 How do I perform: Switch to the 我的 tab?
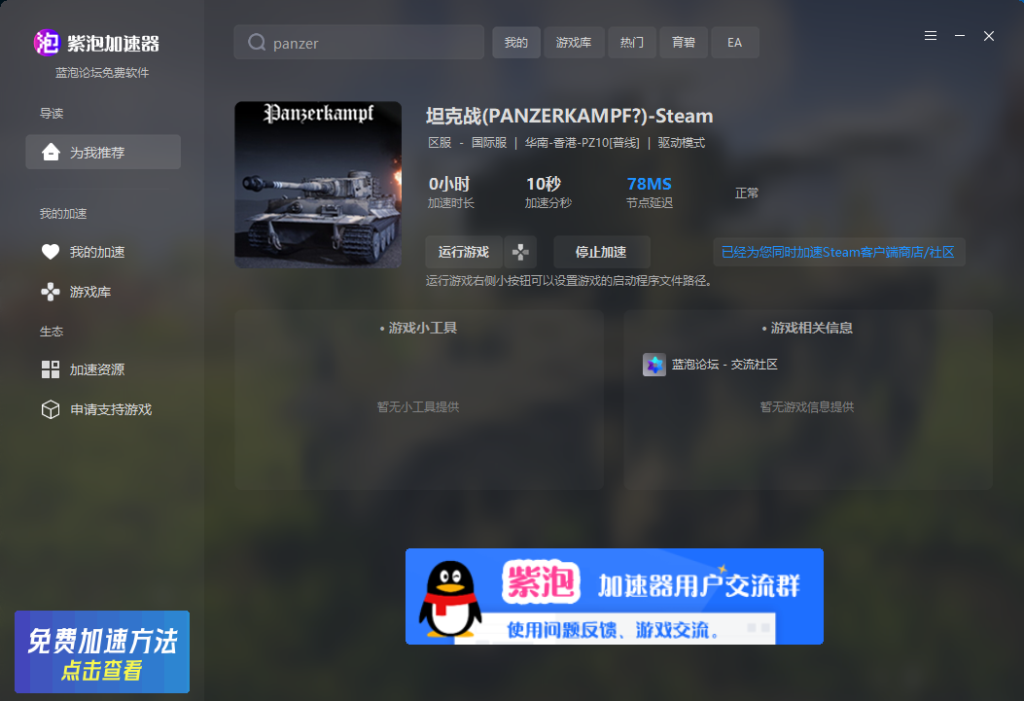tap(516, 42)
